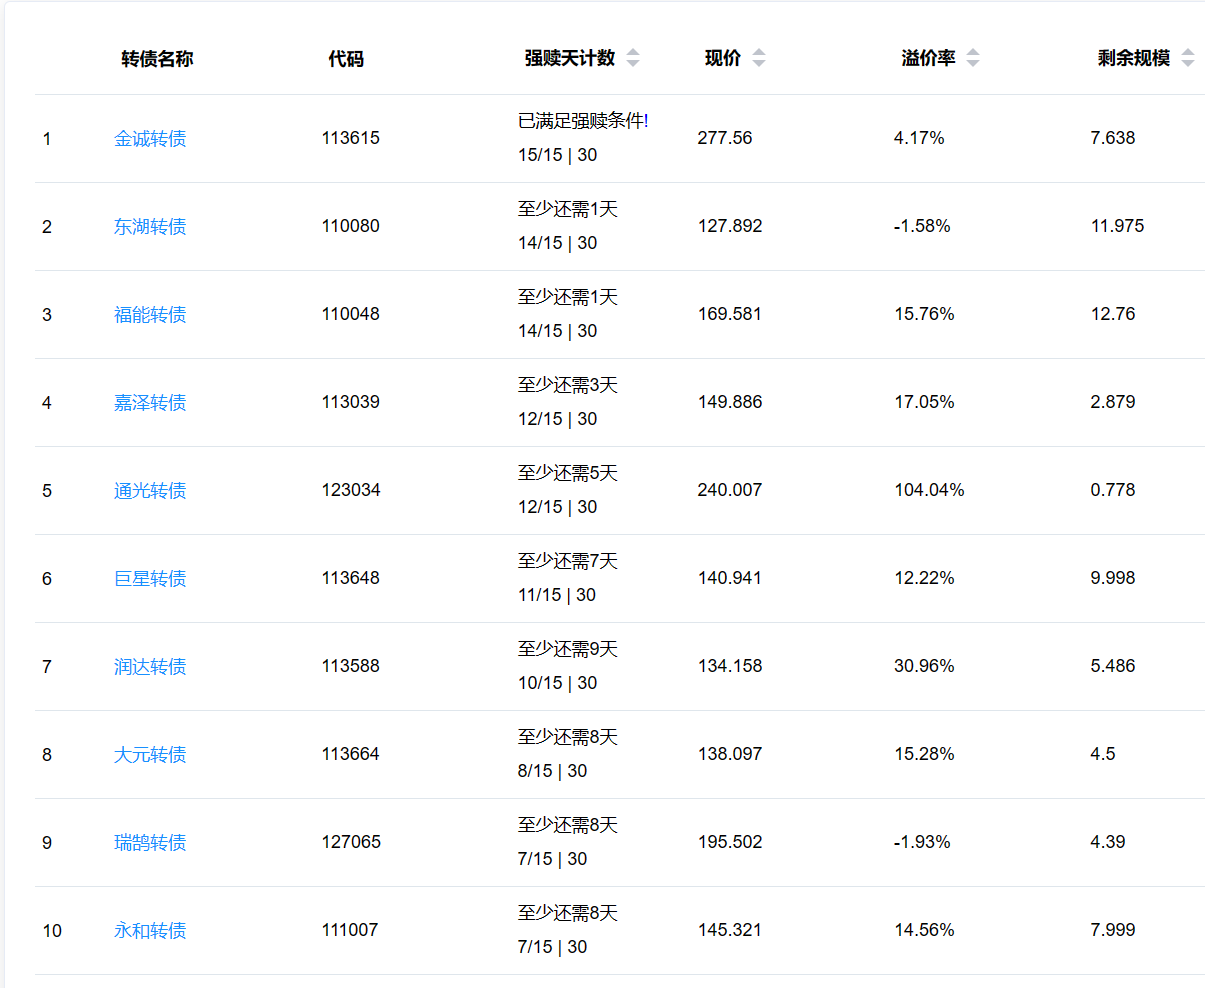Open the 金诚转债 bond link
Viewport: 1205px width, 988px height.
tap(150, 139)
